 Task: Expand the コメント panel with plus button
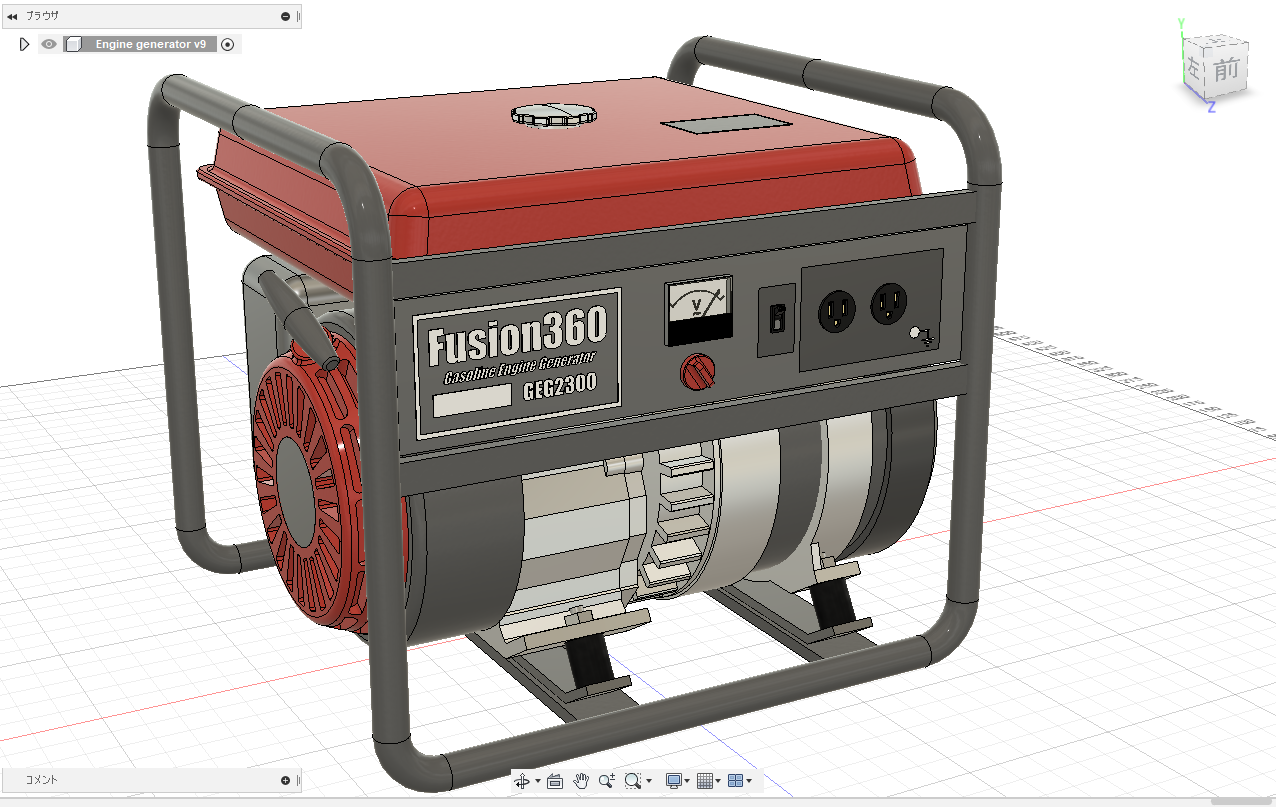pyautogui.click(x=285, y=780)
